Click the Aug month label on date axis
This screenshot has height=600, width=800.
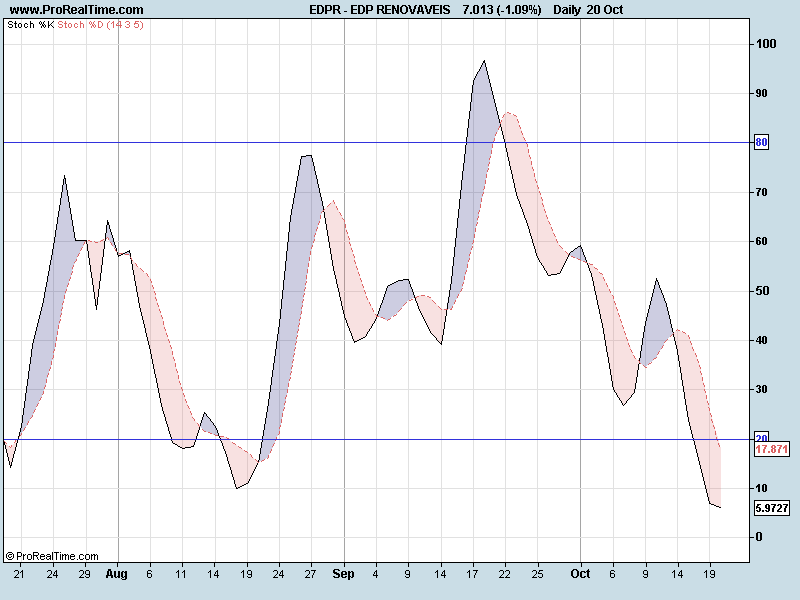coord(116,574)
